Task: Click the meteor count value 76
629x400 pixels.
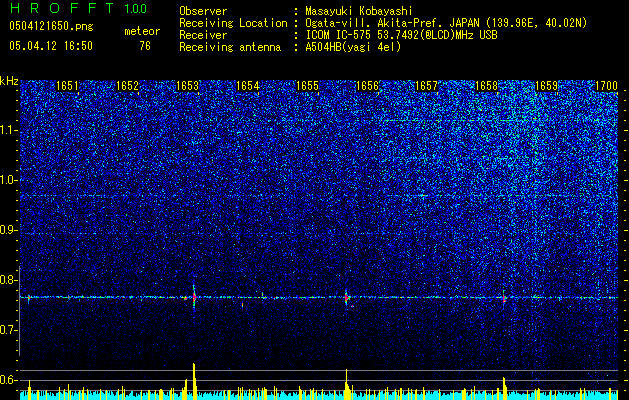Action: coord(145,46)
